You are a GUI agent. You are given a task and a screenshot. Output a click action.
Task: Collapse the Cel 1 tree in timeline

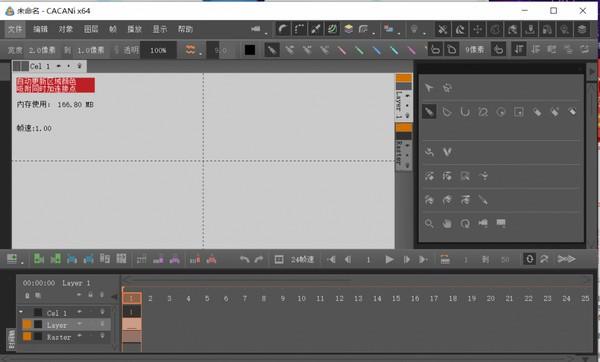coord(21,312)
